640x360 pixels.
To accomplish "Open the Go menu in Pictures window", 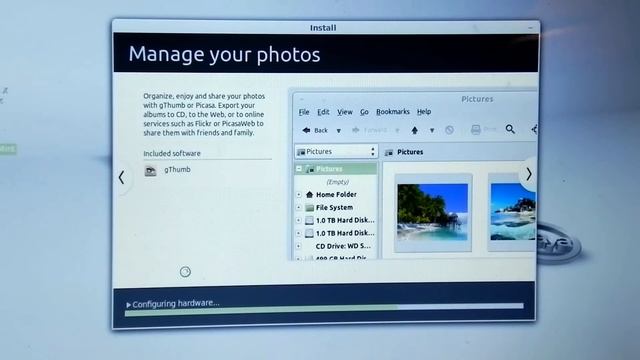I will pos(364,112).
